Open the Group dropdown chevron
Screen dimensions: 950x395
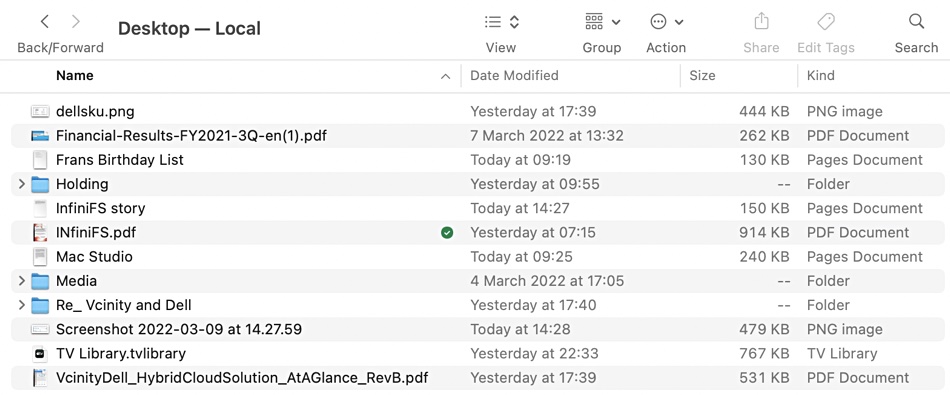click(616, 23)
